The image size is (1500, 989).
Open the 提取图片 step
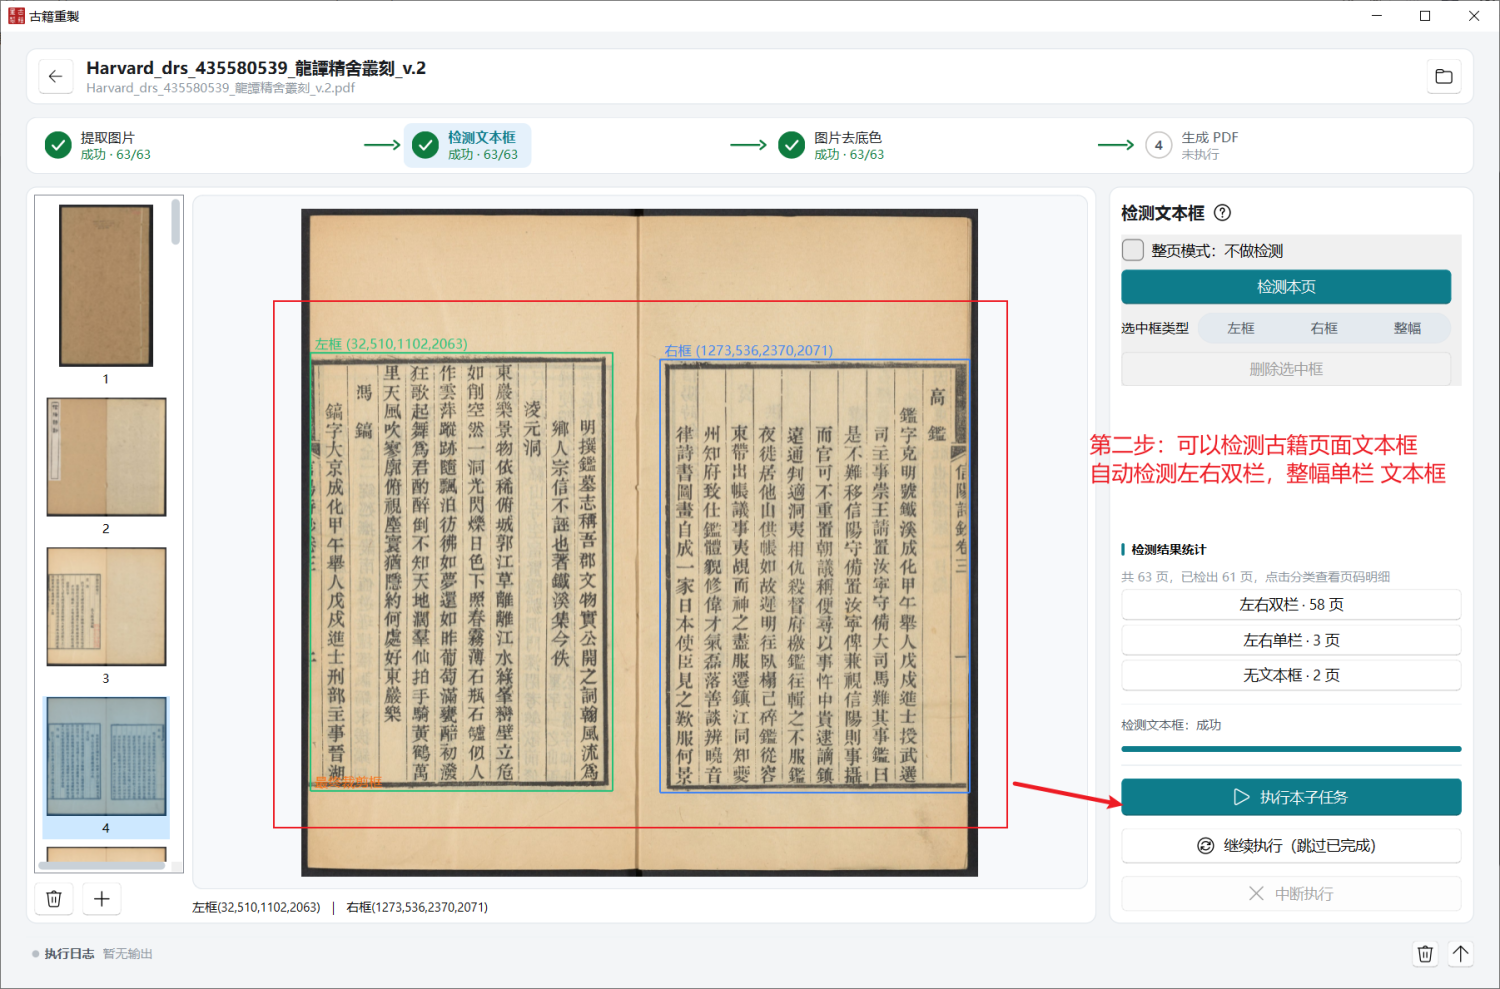point(98,145)
